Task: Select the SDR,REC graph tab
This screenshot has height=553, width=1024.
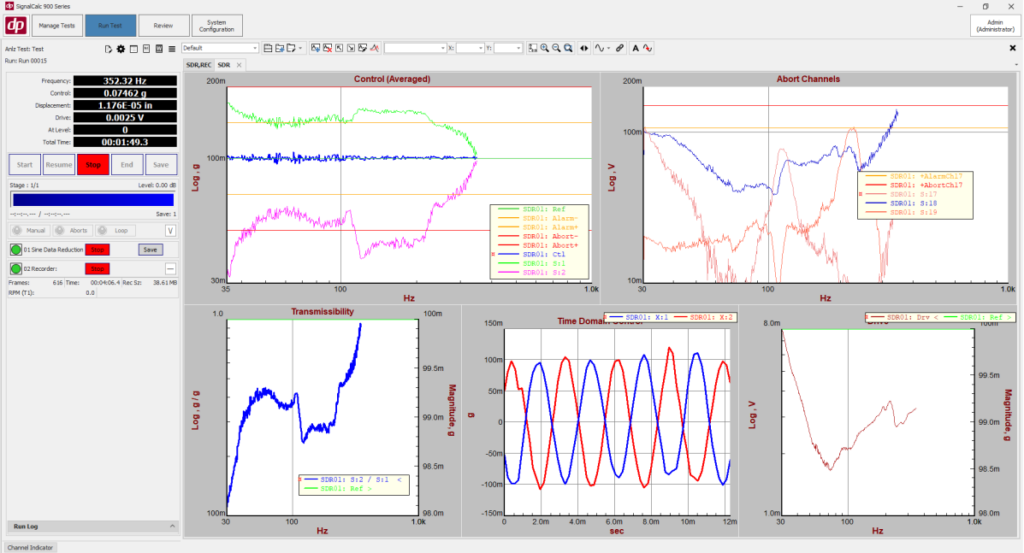Action: 199,65
